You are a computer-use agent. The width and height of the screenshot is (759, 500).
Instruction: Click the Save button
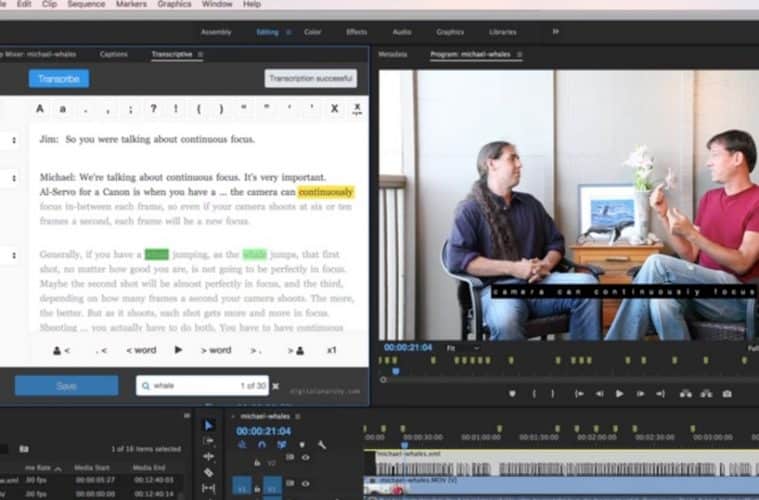coord(66,386)
